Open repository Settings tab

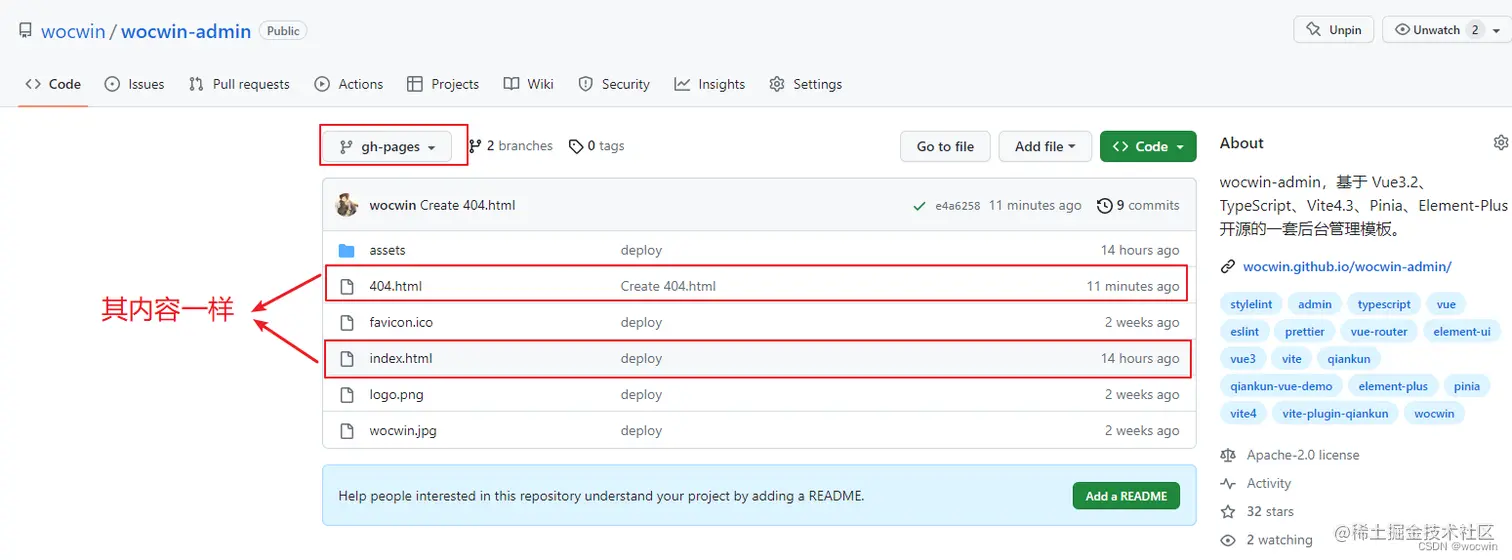[805, 84]
